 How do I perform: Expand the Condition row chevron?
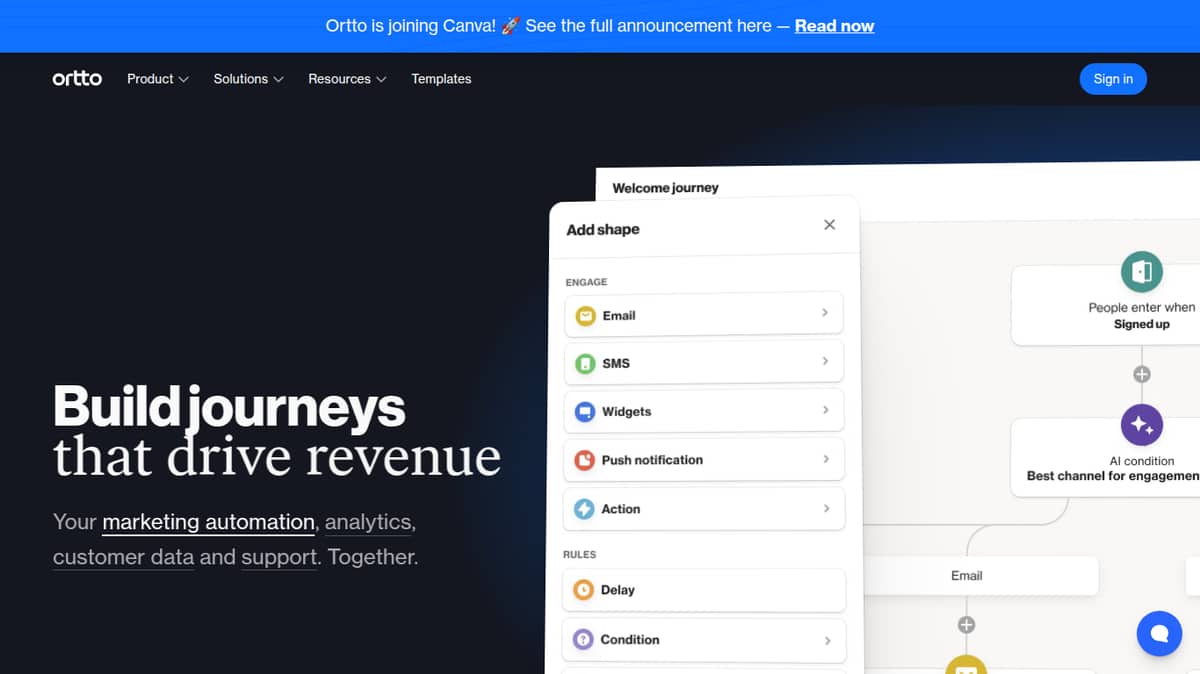tap(828, 640)
